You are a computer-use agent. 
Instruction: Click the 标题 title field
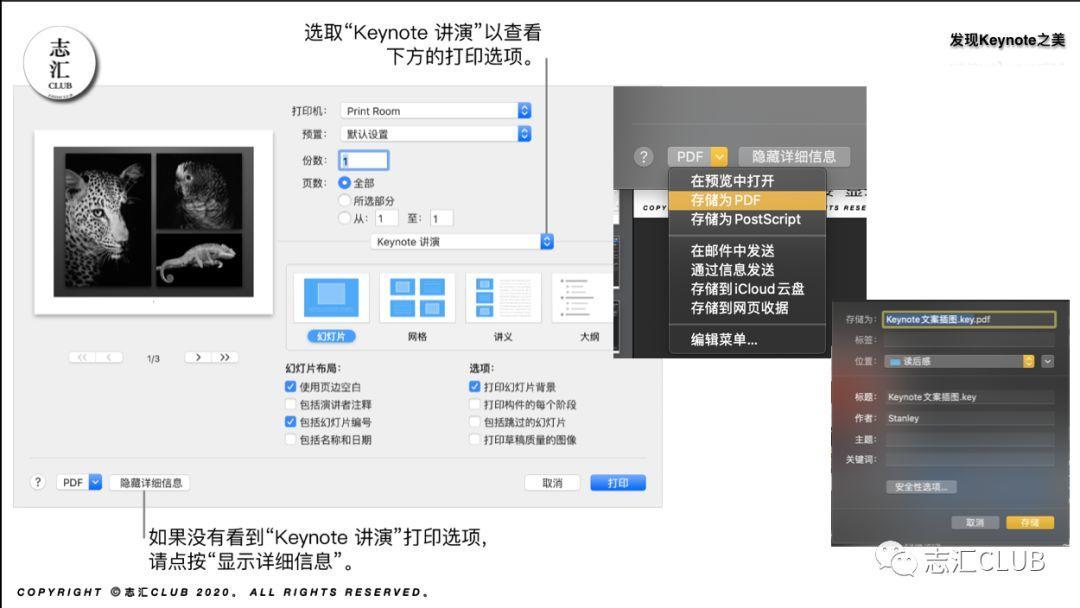[969, 397]
